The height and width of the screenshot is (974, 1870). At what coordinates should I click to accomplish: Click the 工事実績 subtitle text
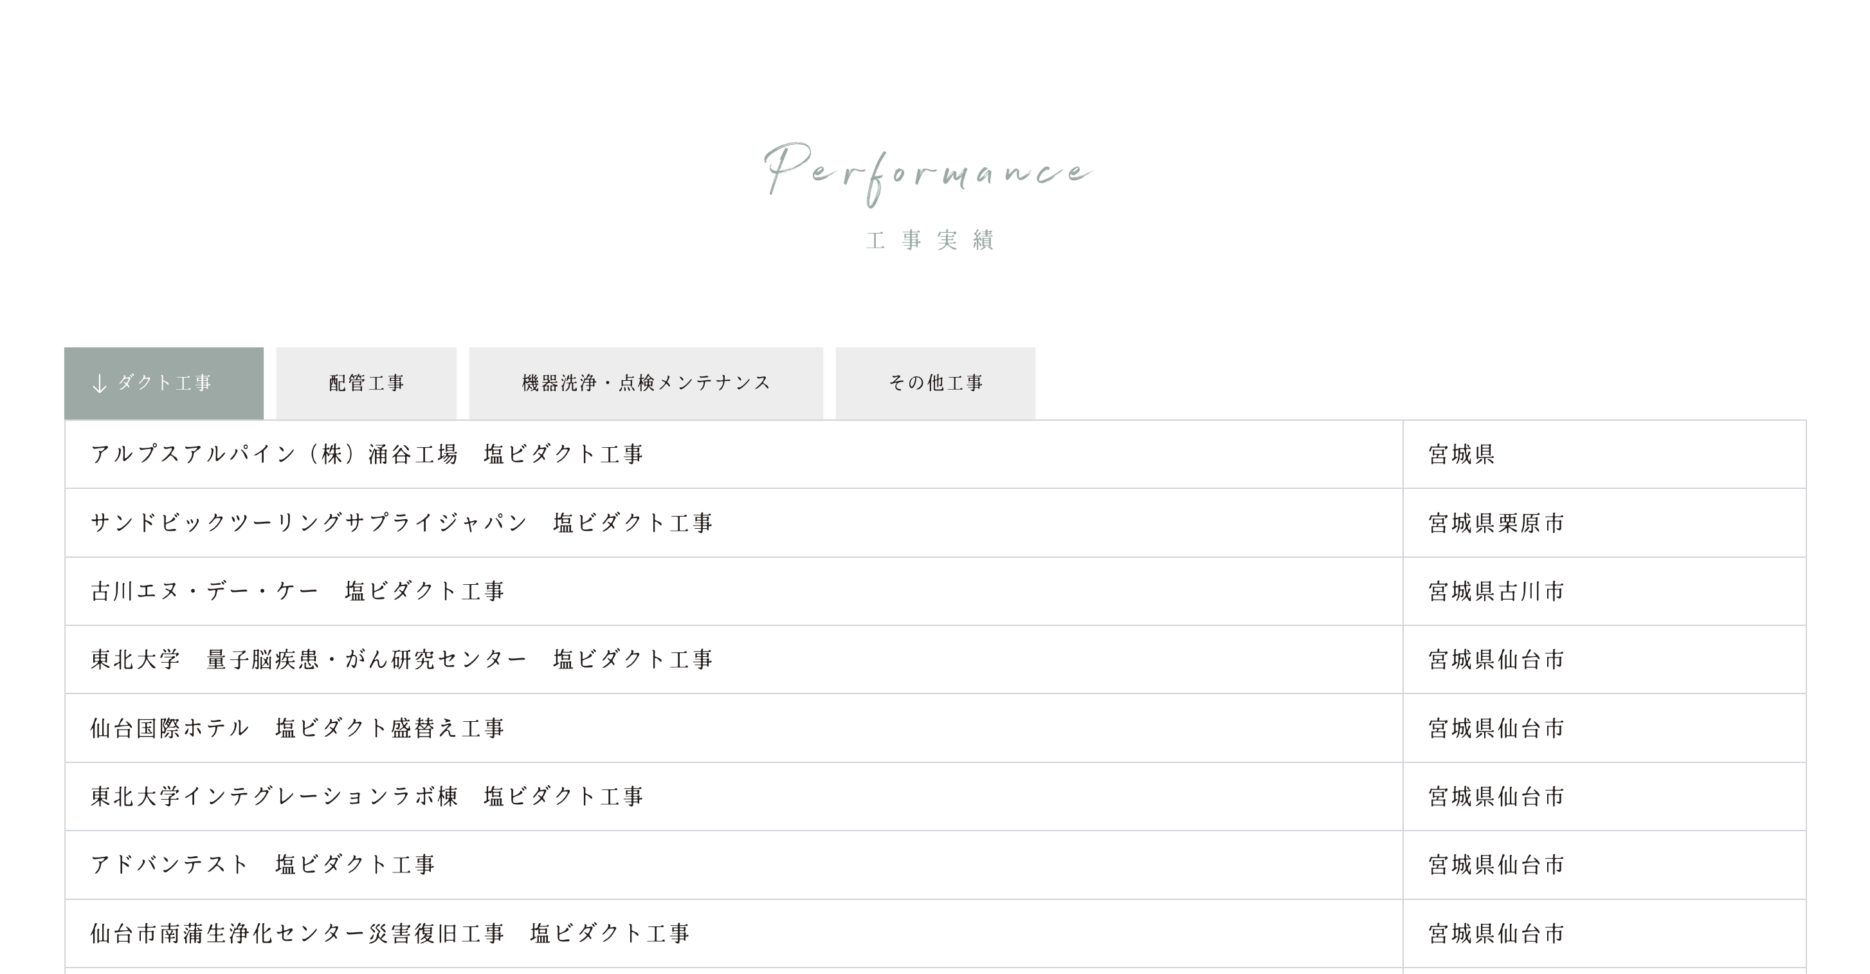click(931, 240)
